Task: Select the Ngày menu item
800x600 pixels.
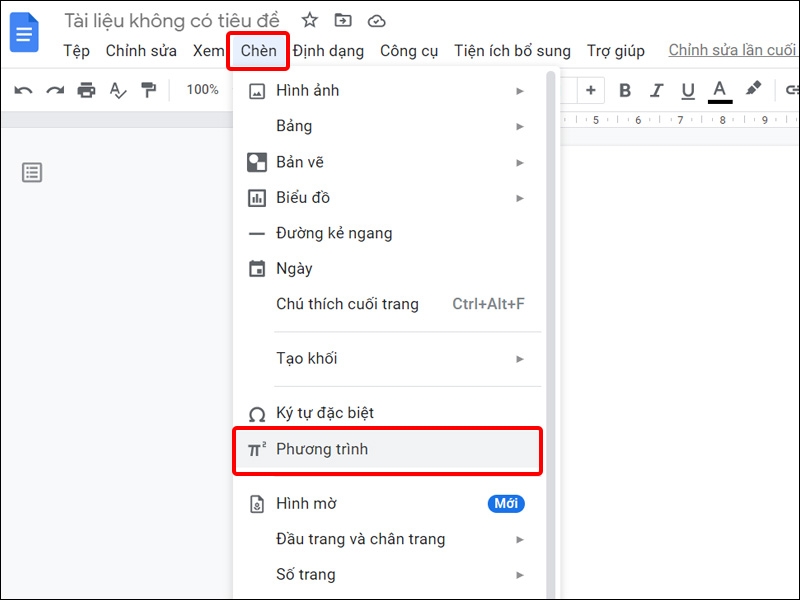Action: (x=387, y=268)
